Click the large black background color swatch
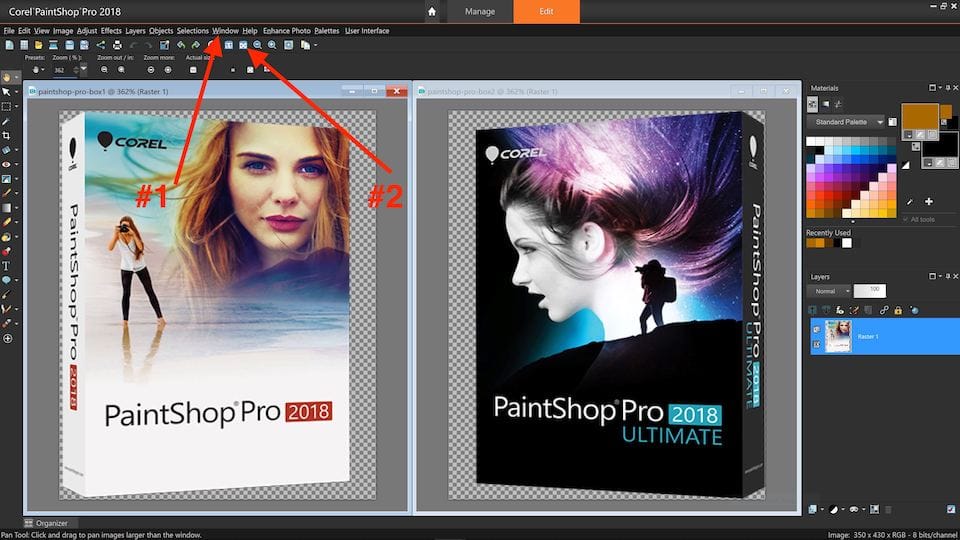 point(940,146)
